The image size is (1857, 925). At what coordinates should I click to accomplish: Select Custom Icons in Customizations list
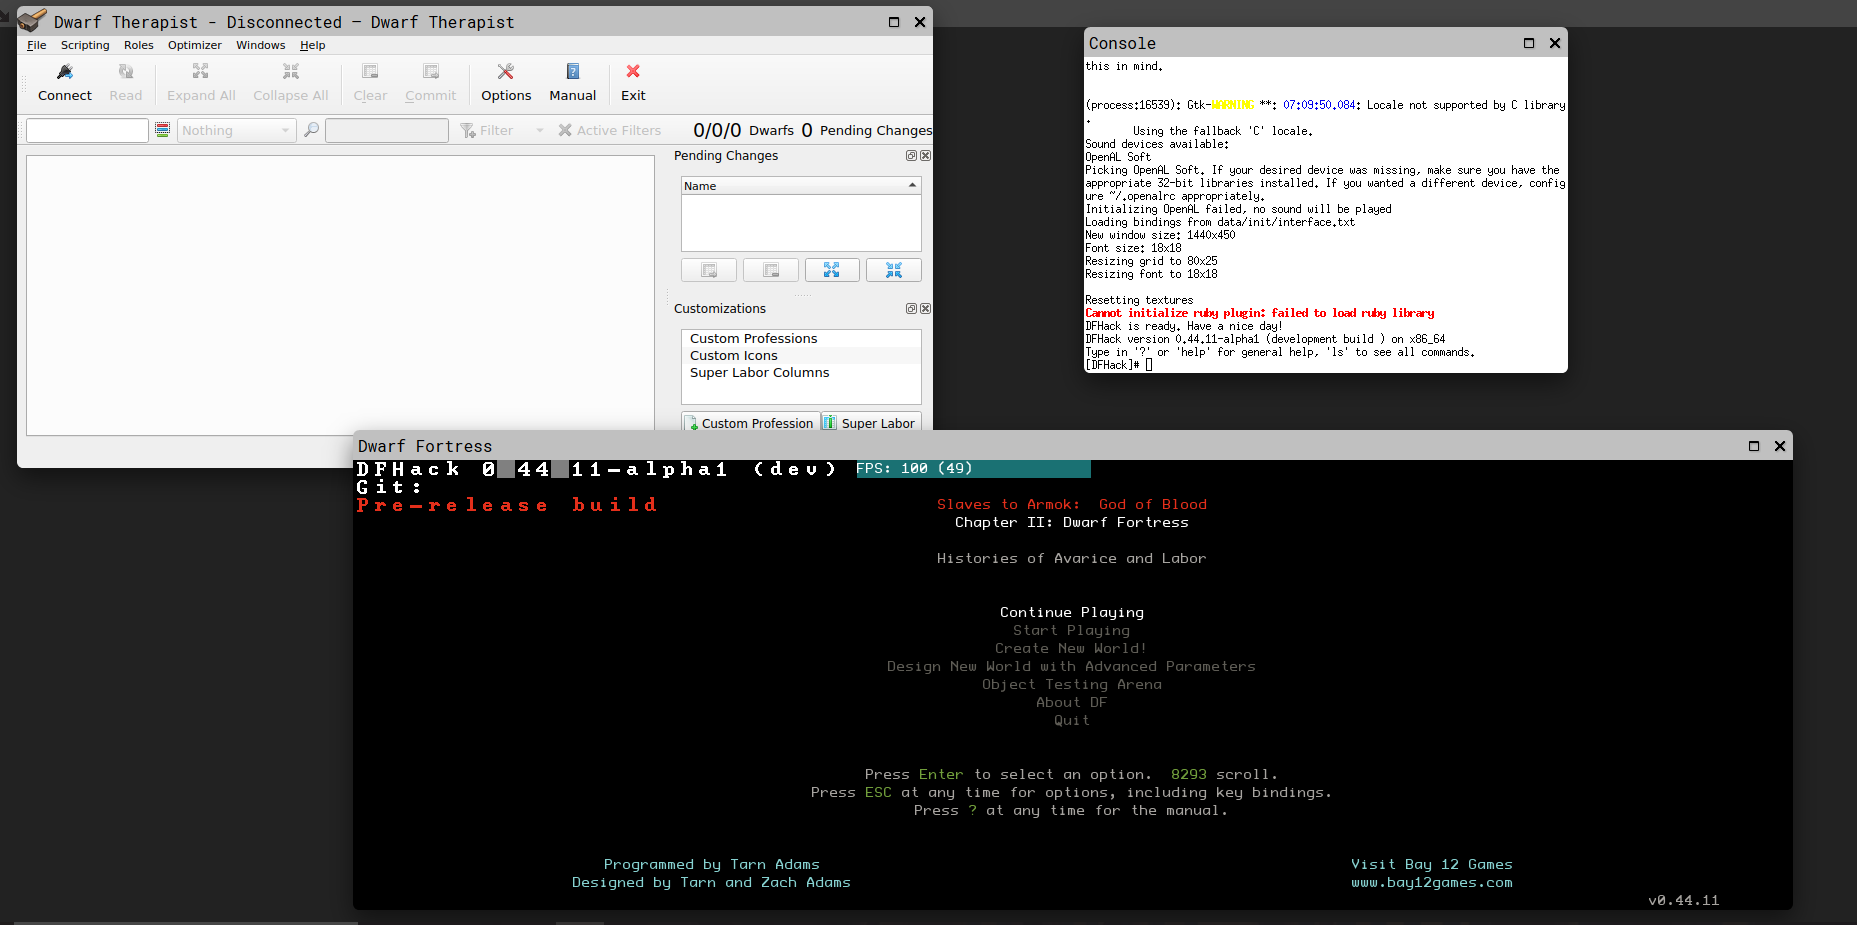(801, 356)
